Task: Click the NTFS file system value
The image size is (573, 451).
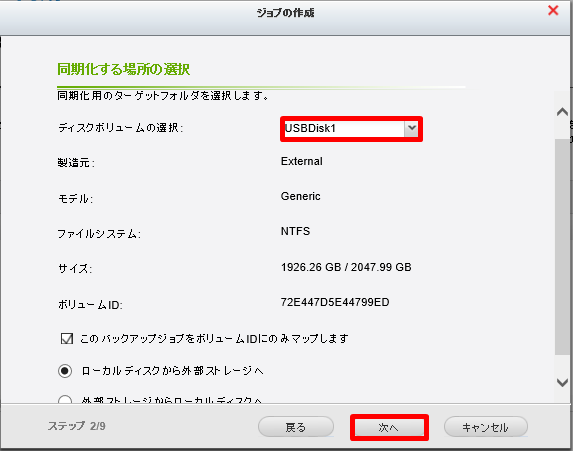Action: point(295,231)
